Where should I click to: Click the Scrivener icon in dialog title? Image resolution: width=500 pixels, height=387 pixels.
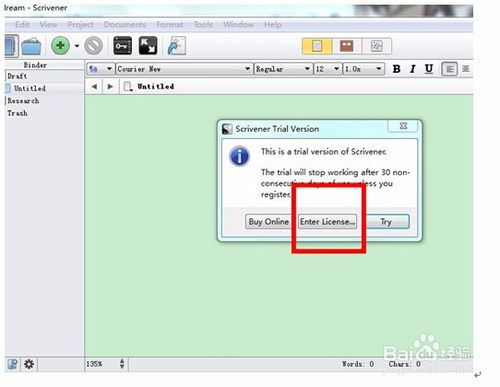point(227,129)
